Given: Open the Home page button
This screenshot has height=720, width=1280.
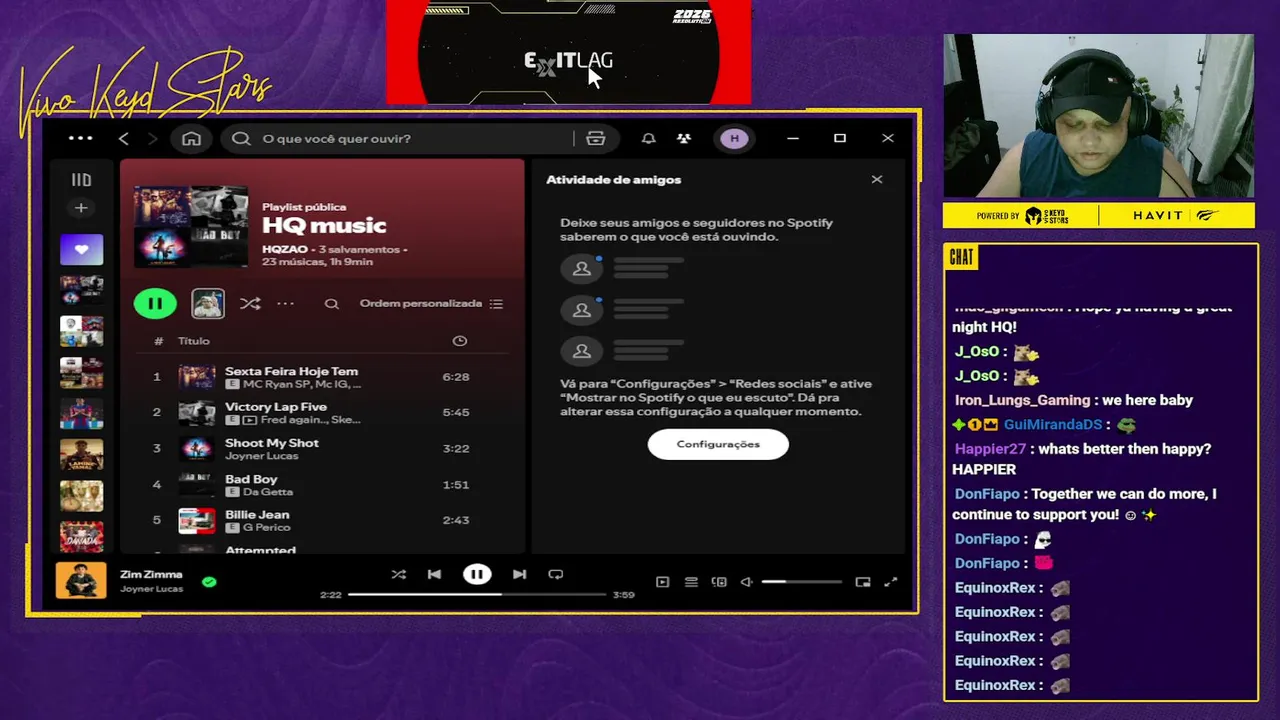Looking at the screenshot, I should point(191,138).
